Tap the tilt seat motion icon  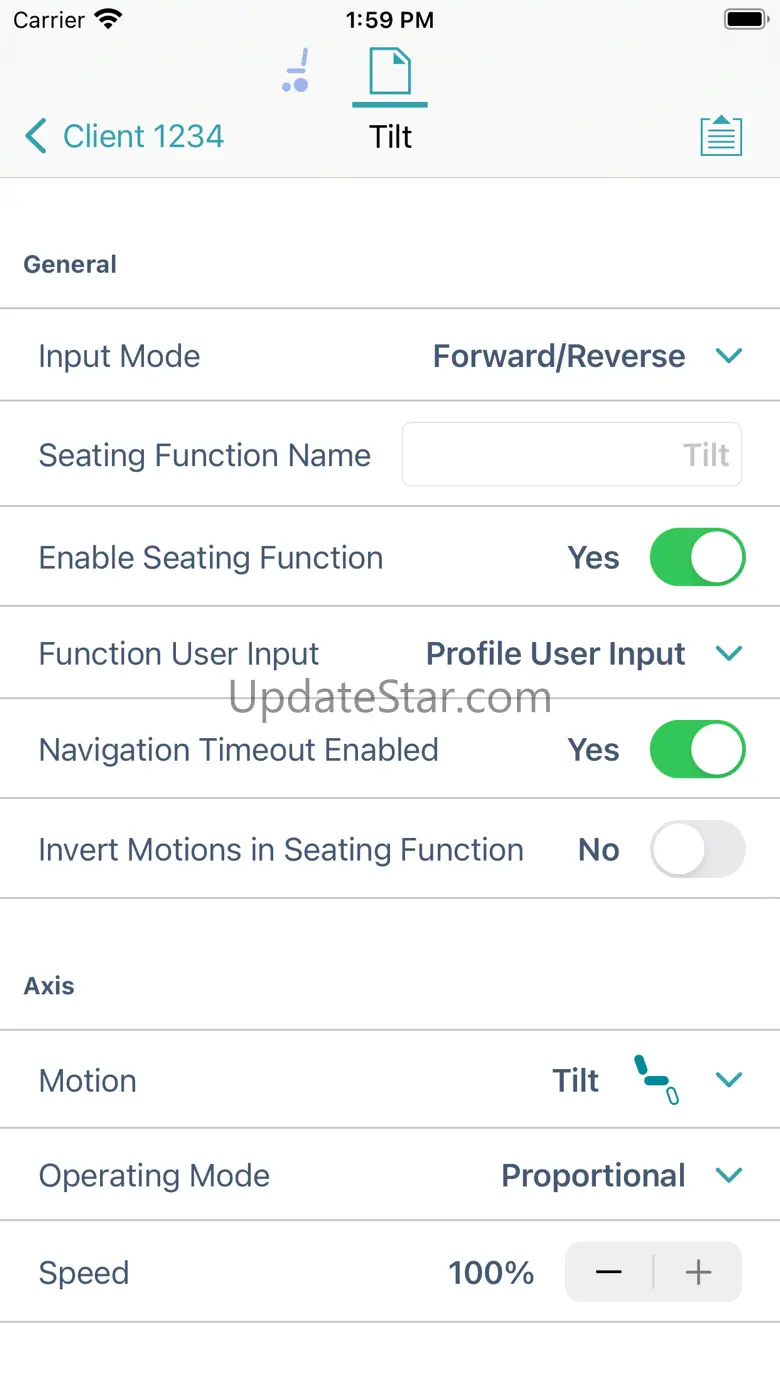click(x=657, y=1080)
